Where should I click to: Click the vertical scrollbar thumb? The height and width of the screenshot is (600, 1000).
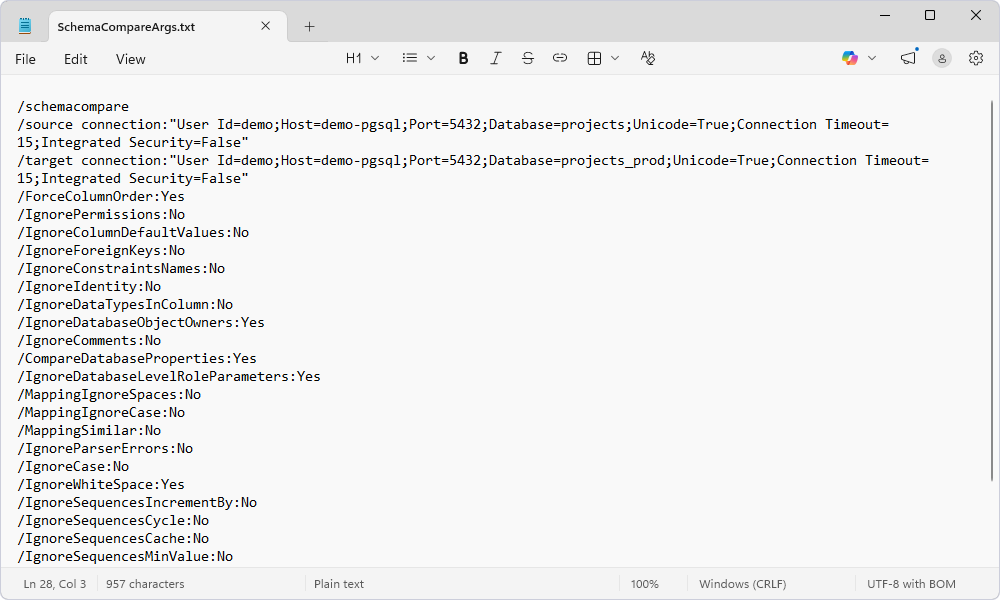(992, 290)
